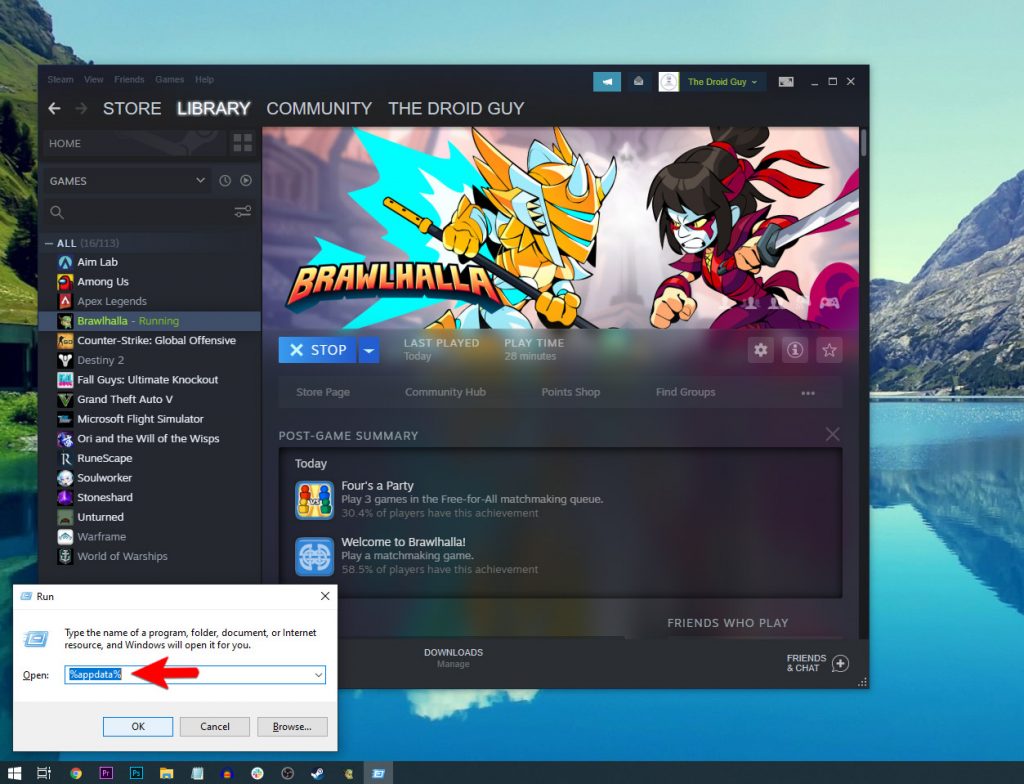Open Chrome from the Windows taskbar
1024x784 pixels.
pos(76,774)
